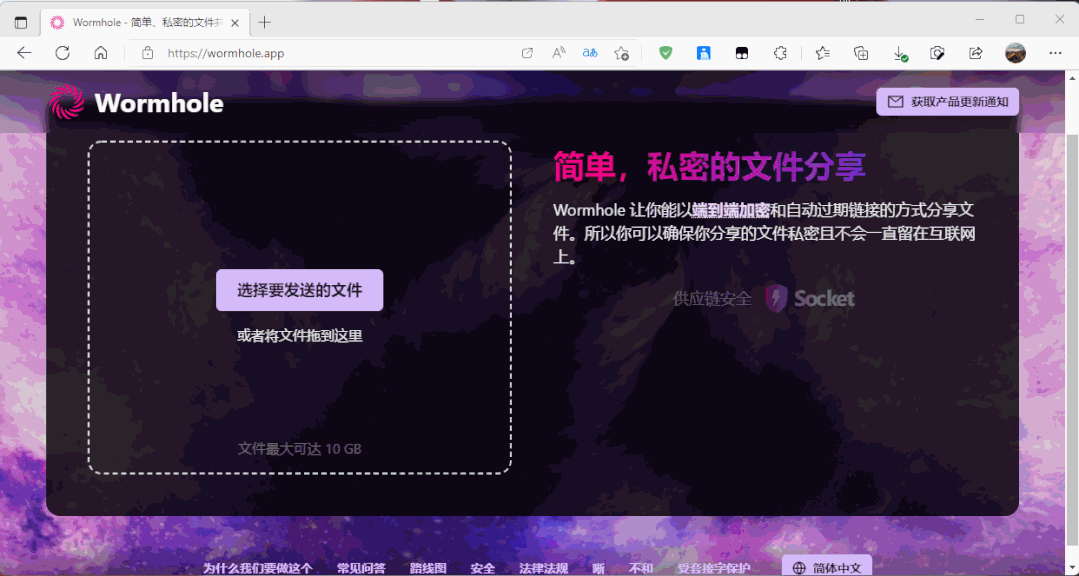Open the Collections panel
This screenshot has height=576, width=1079.
pos(861,53)
